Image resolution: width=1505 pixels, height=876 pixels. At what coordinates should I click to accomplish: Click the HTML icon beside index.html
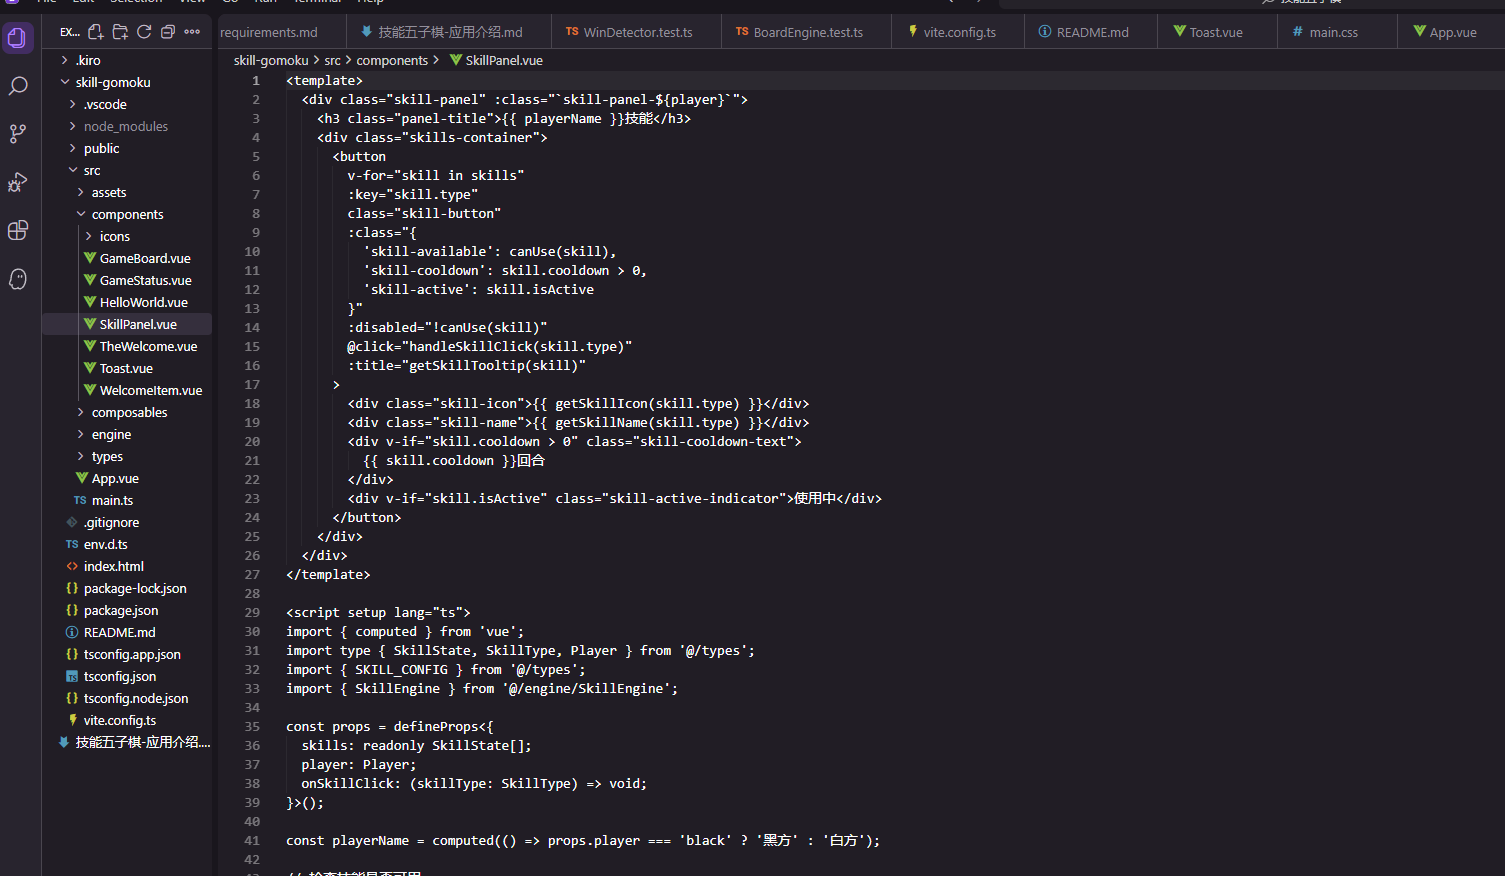tap(72, 566)
